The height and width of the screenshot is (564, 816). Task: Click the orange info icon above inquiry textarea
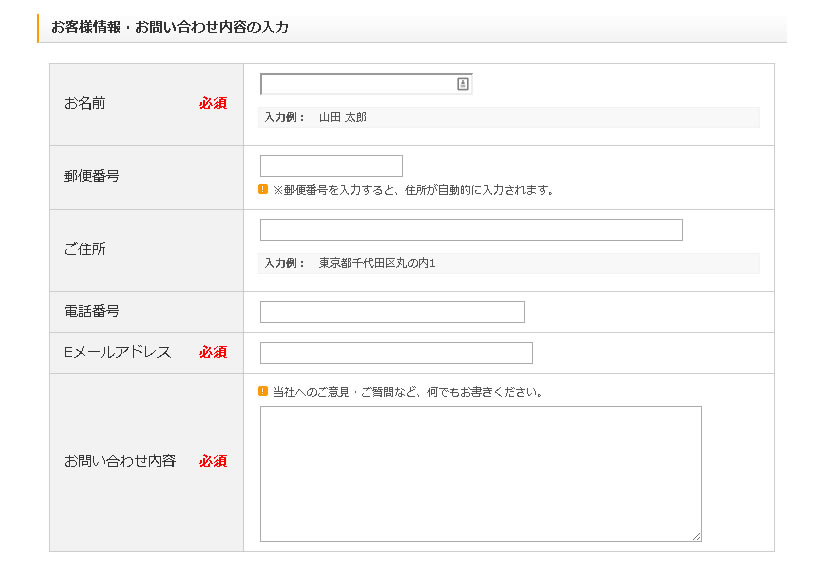(x=263, y=391)
